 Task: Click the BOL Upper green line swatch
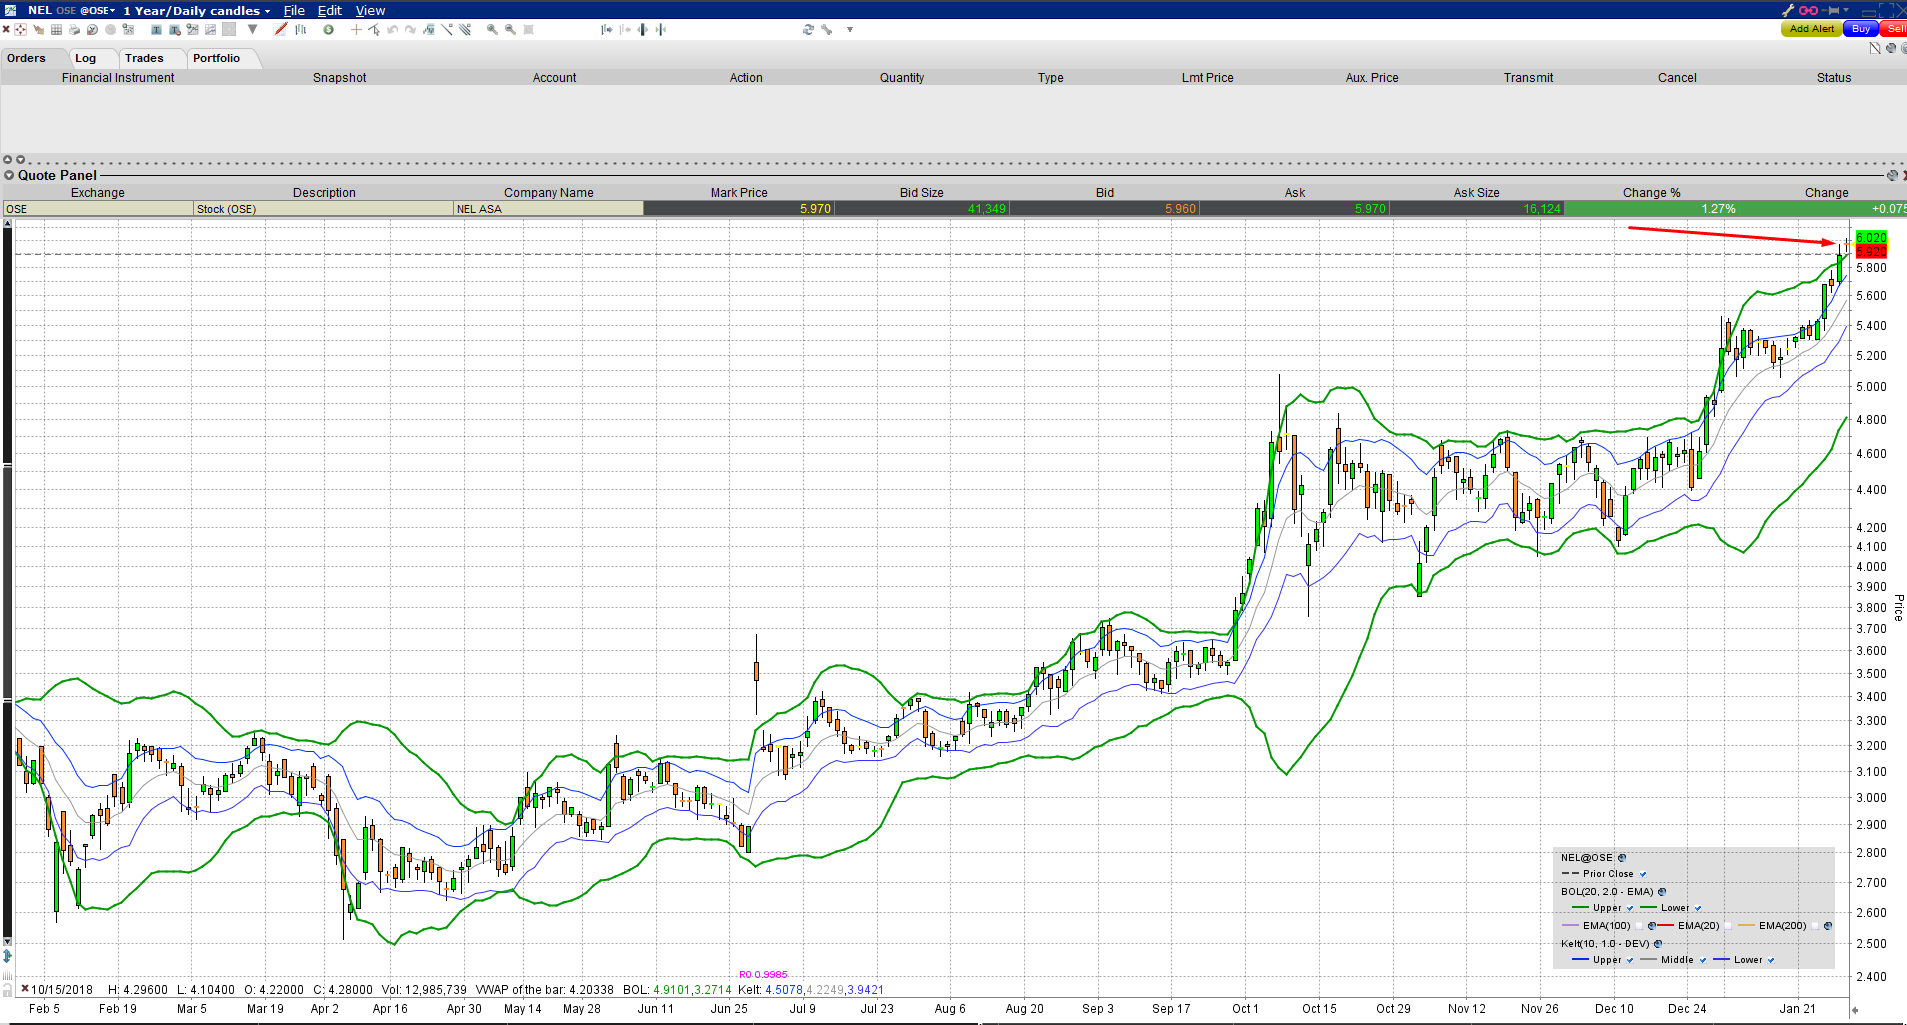(x=1580, y=908)
